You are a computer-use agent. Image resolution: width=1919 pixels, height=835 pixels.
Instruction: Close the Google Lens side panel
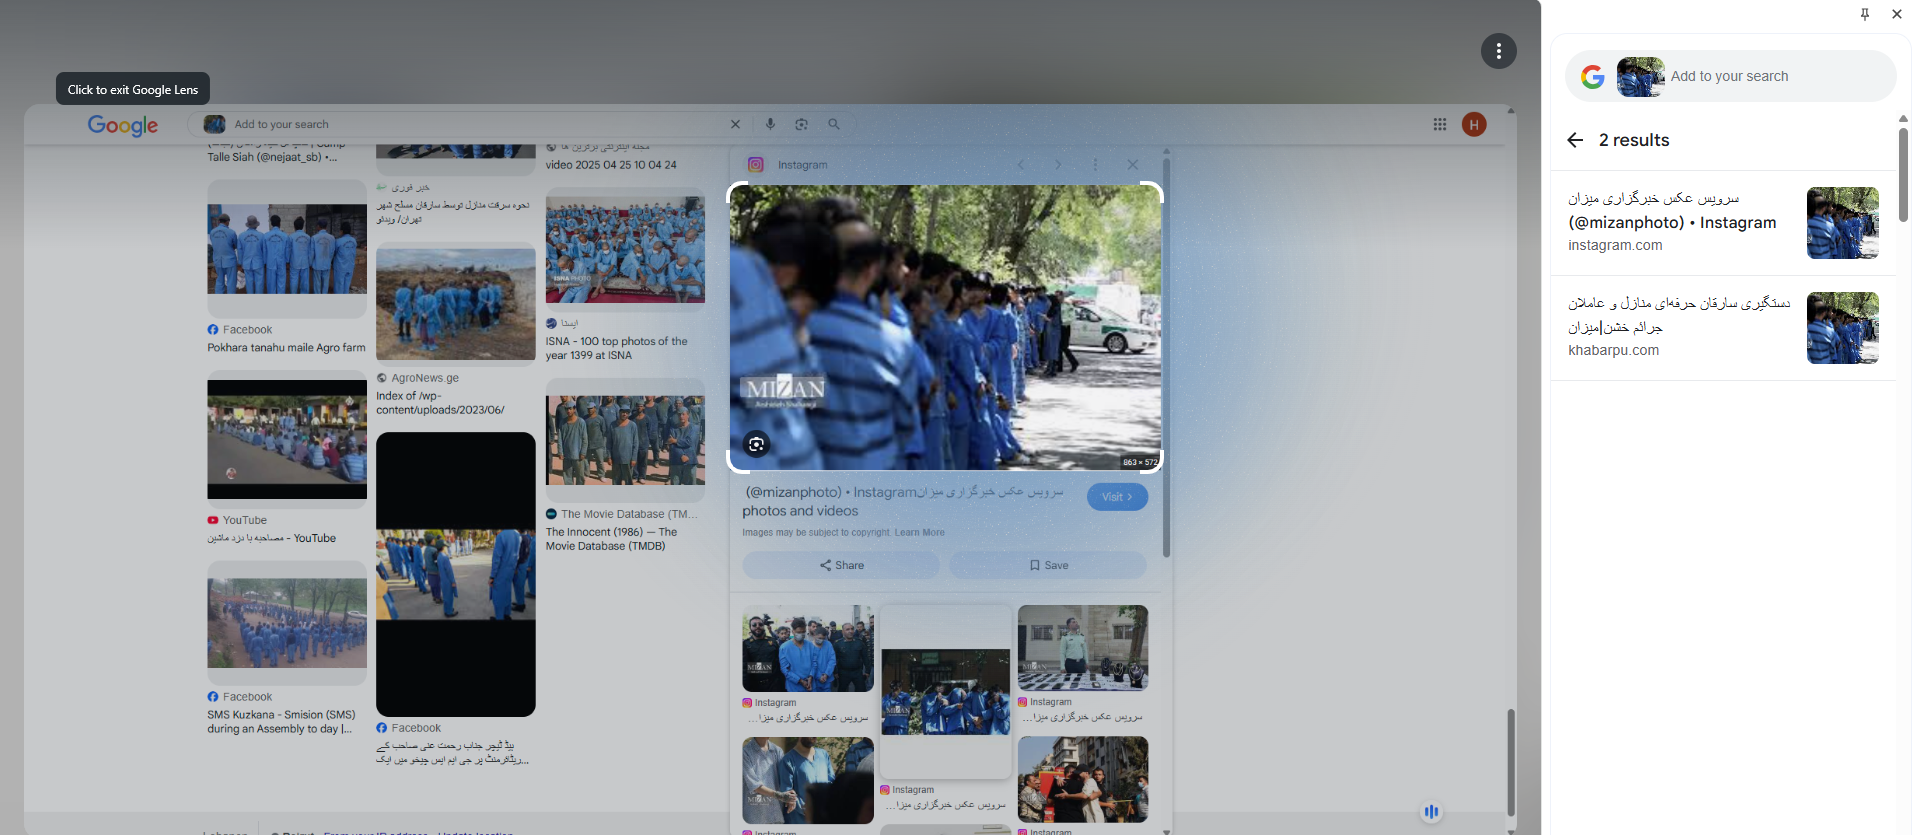1896,14
